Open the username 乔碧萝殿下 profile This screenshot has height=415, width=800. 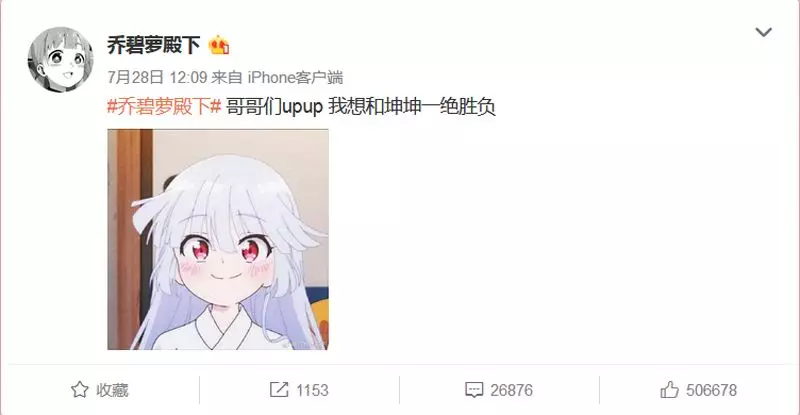pos(154,45)
